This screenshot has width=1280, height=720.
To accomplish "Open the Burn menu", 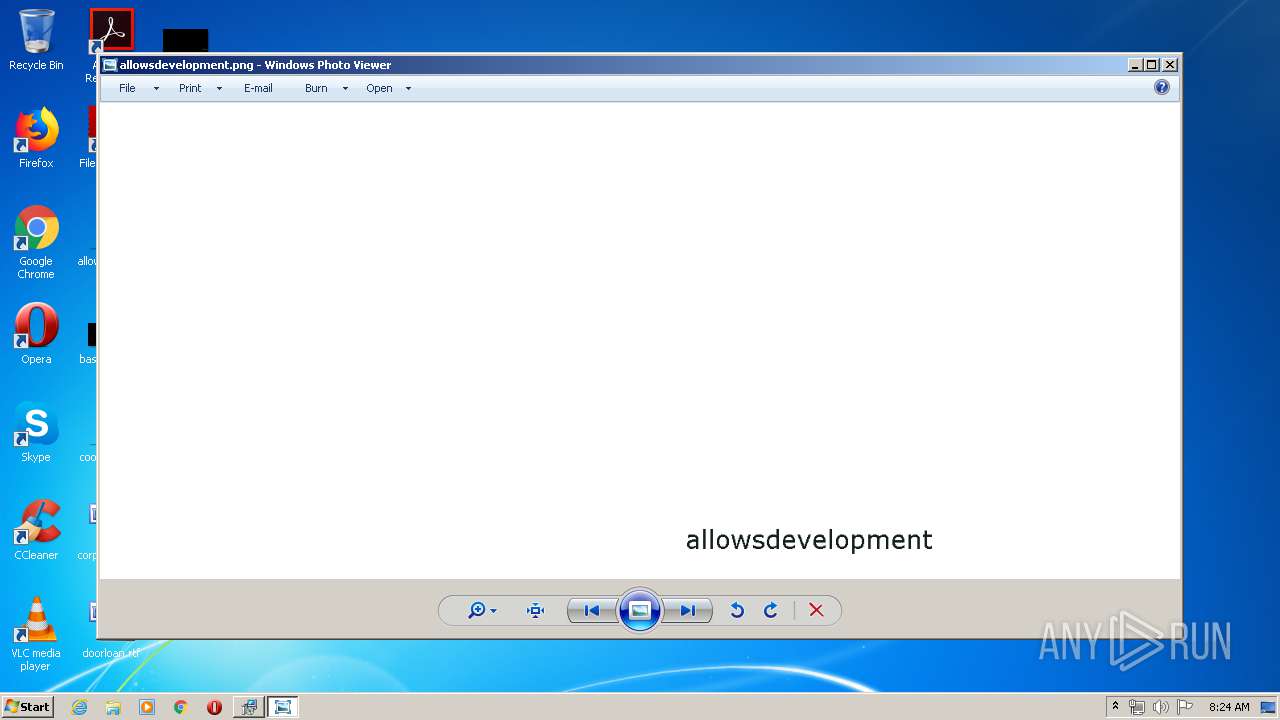I will point(316,88).
